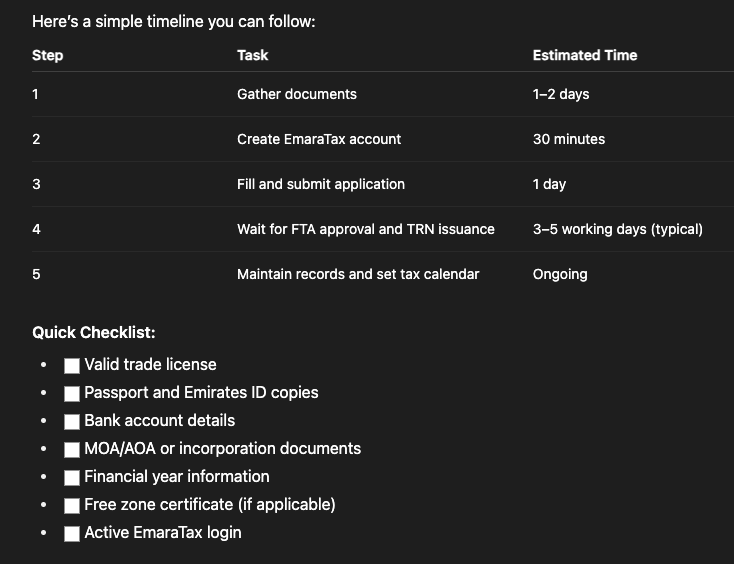
Task: Click the Estimated Time column header
Action: pyautogui.click(x=584, y=55)
